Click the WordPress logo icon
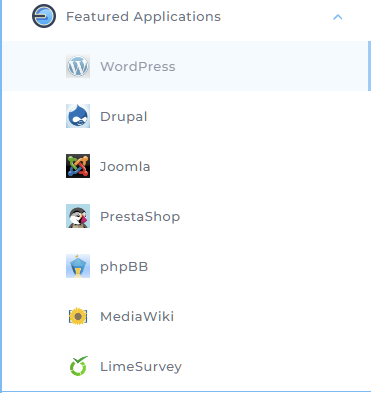 pyautogui.click(x=78, y=66)
